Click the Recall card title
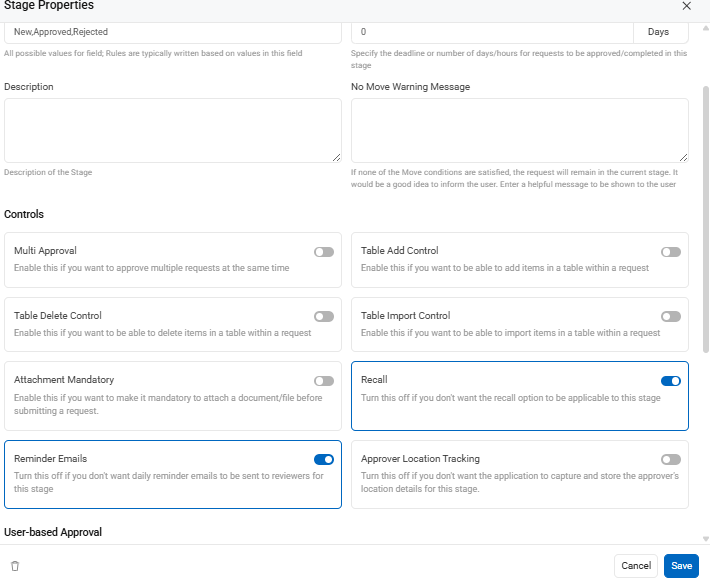Screen dimensions: 710x585 click(374, 379)
